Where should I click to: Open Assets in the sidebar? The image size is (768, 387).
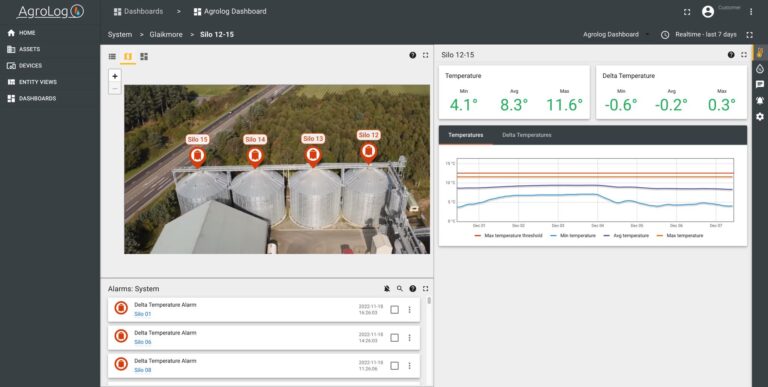pos(24,49)
